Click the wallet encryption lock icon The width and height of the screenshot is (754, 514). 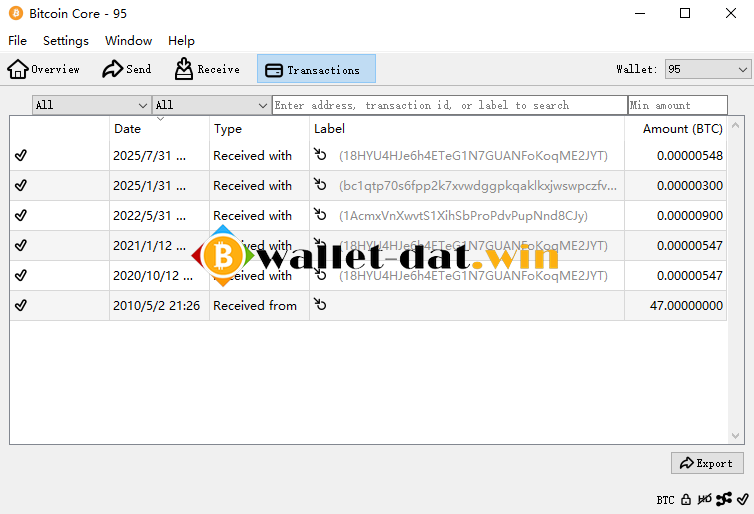(686, 500)
